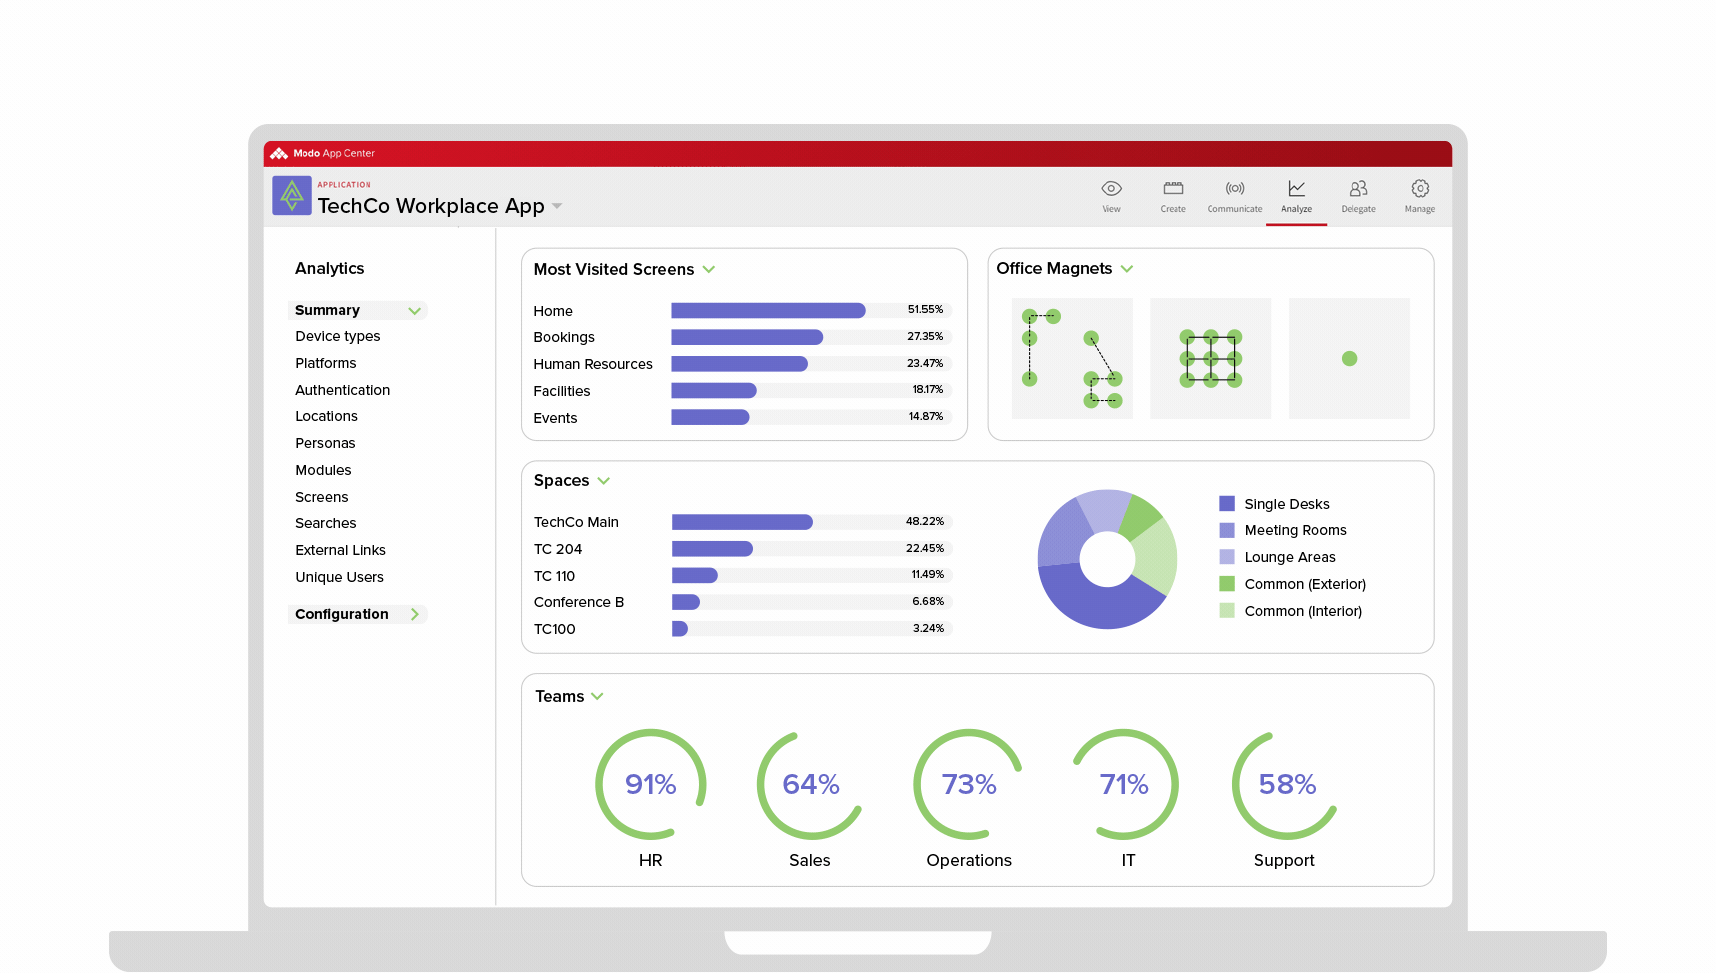Click the View eye icon
The height and width of the screenshot is (973, 1716).
point(1111,189)
